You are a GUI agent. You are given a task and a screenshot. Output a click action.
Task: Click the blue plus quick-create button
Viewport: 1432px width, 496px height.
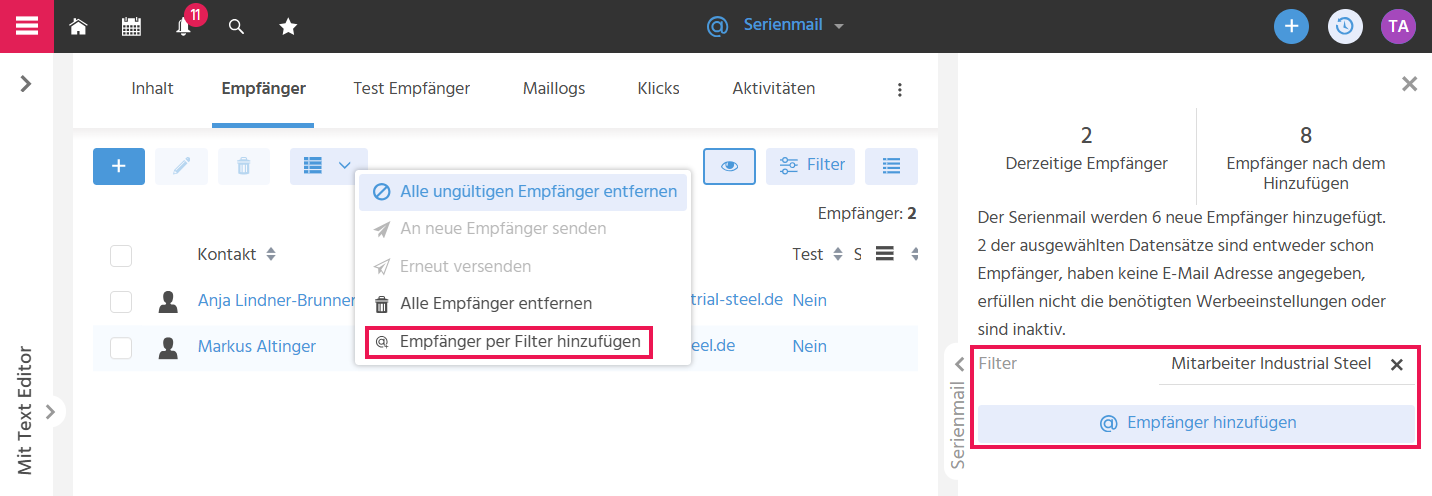pyautogui.click(x=1291, y=27)
